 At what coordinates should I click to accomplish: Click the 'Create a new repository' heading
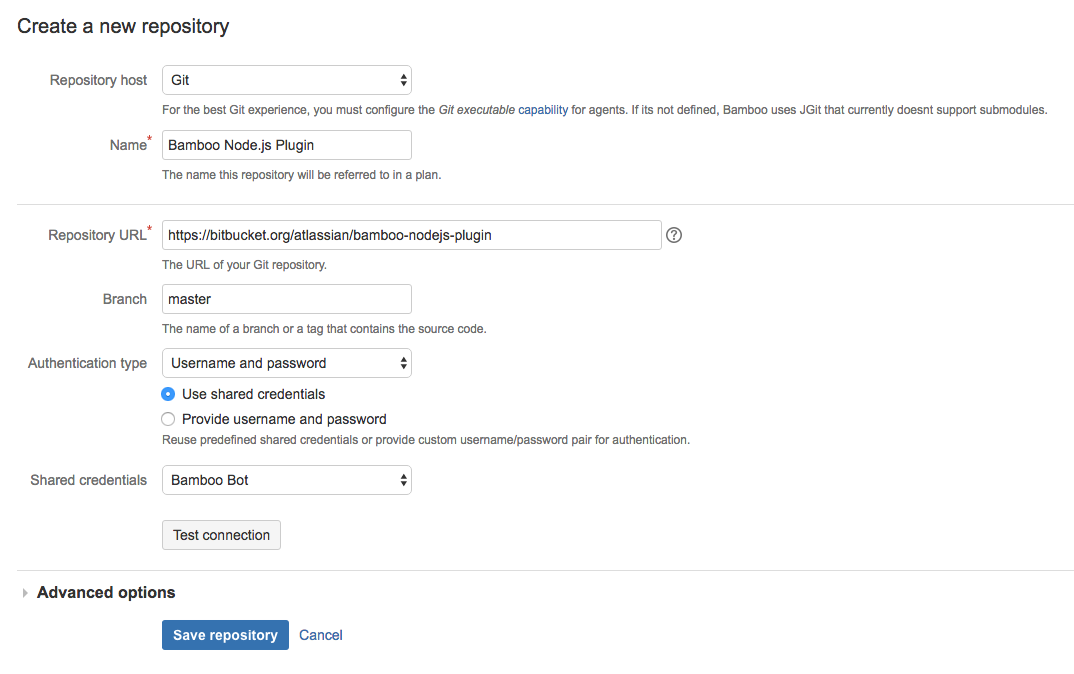point(123,26)
